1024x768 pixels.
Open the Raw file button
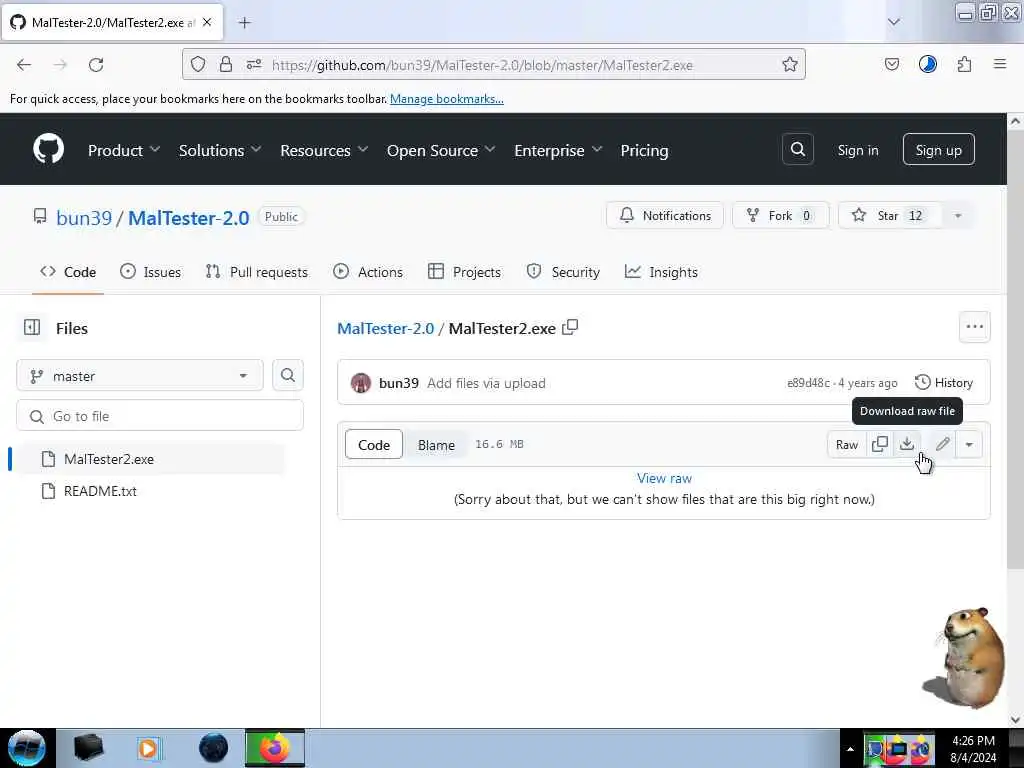tap(846, 444)
